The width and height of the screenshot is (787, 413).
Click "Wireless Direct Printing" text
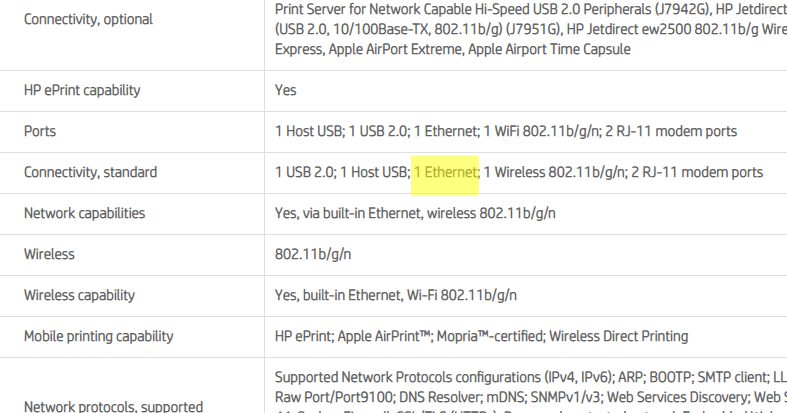coord(618,336)
